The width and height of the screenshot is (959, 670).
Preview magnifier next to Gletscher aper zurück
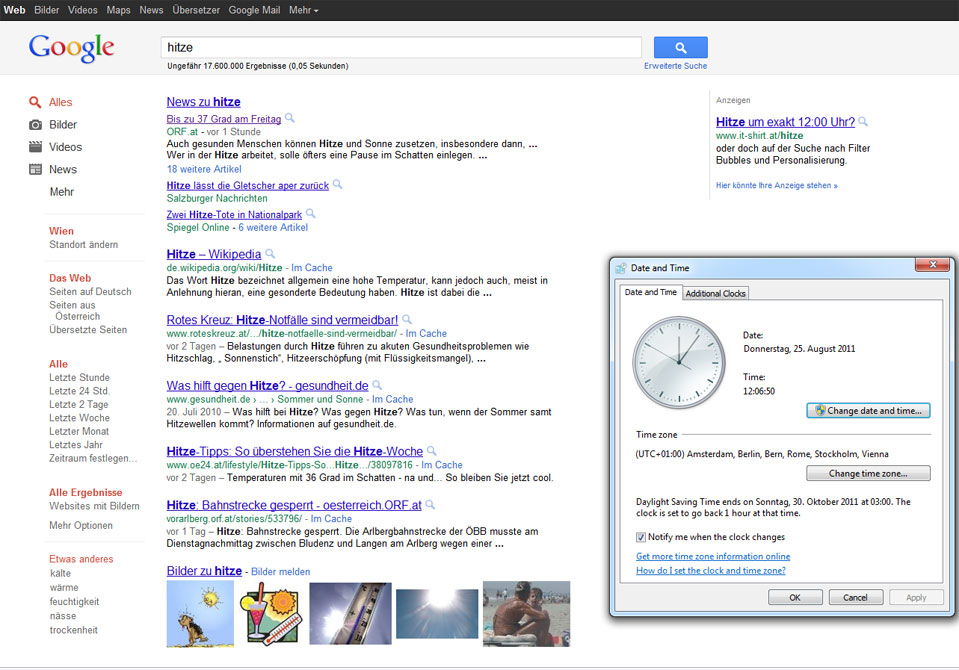[337, 184]
